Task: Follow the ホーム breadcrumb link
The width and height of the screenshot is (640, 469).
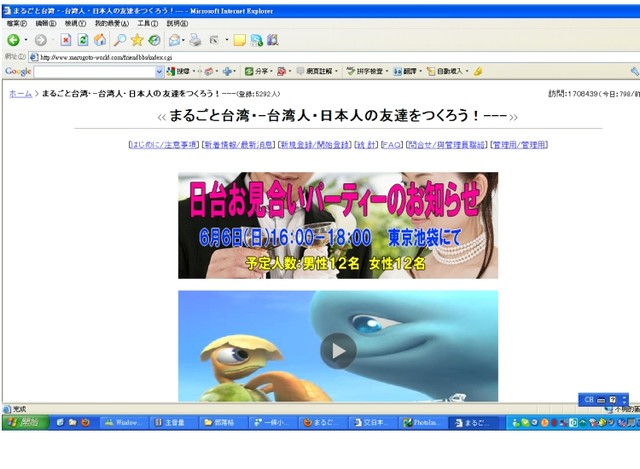Action: coord(20,94)
